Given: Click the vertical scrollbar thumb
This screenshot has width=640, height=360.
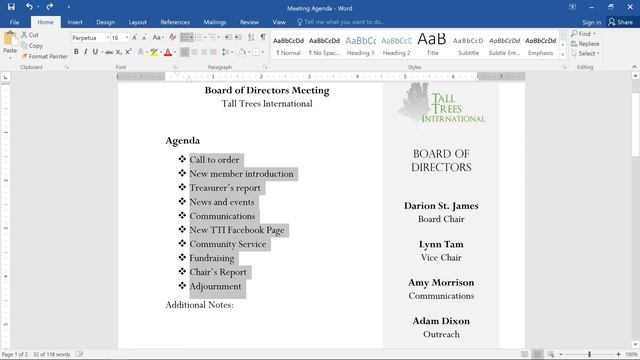Looking at the screenshot, I should (636, 124).
